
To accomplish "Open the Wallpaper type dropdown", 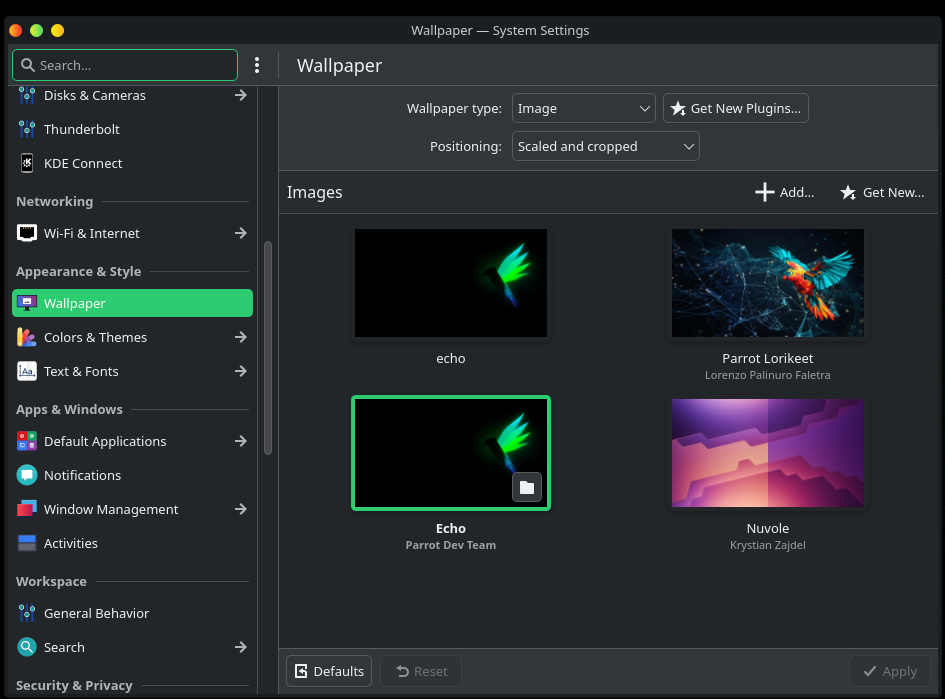I will tap(583, 108).
